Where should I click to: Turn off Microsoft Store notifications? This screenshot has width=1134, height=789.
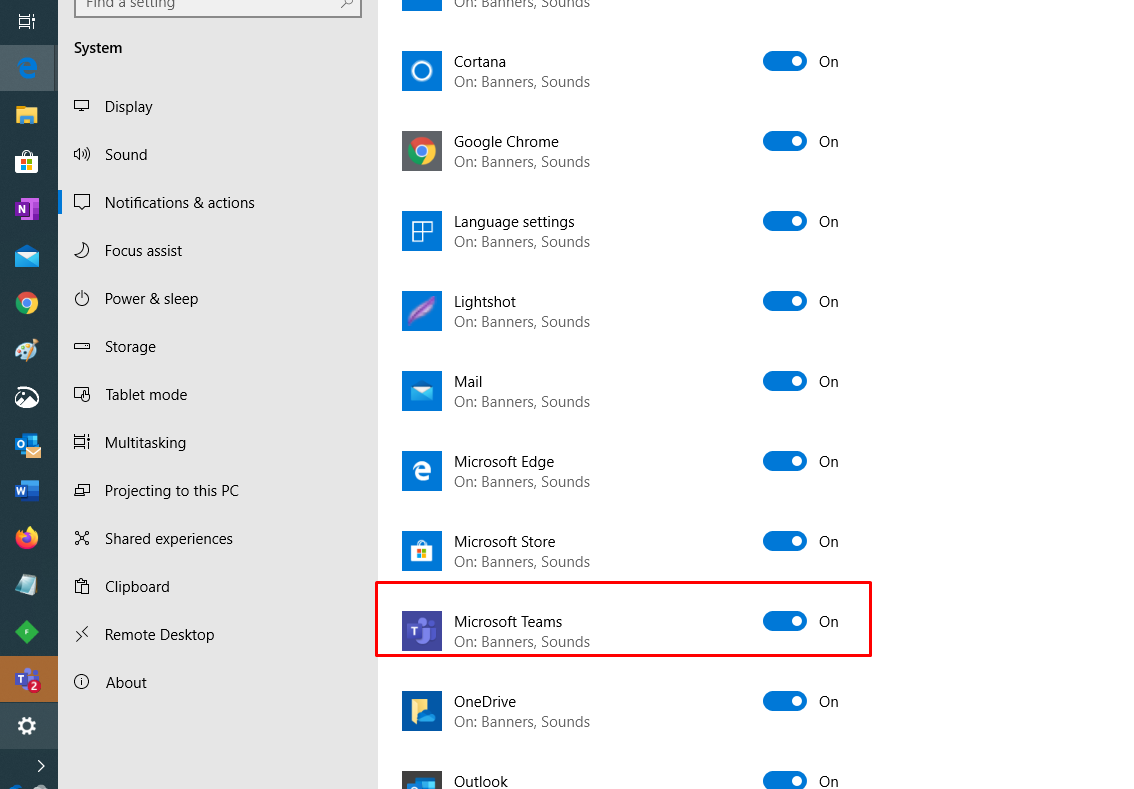tap(785, 542)
